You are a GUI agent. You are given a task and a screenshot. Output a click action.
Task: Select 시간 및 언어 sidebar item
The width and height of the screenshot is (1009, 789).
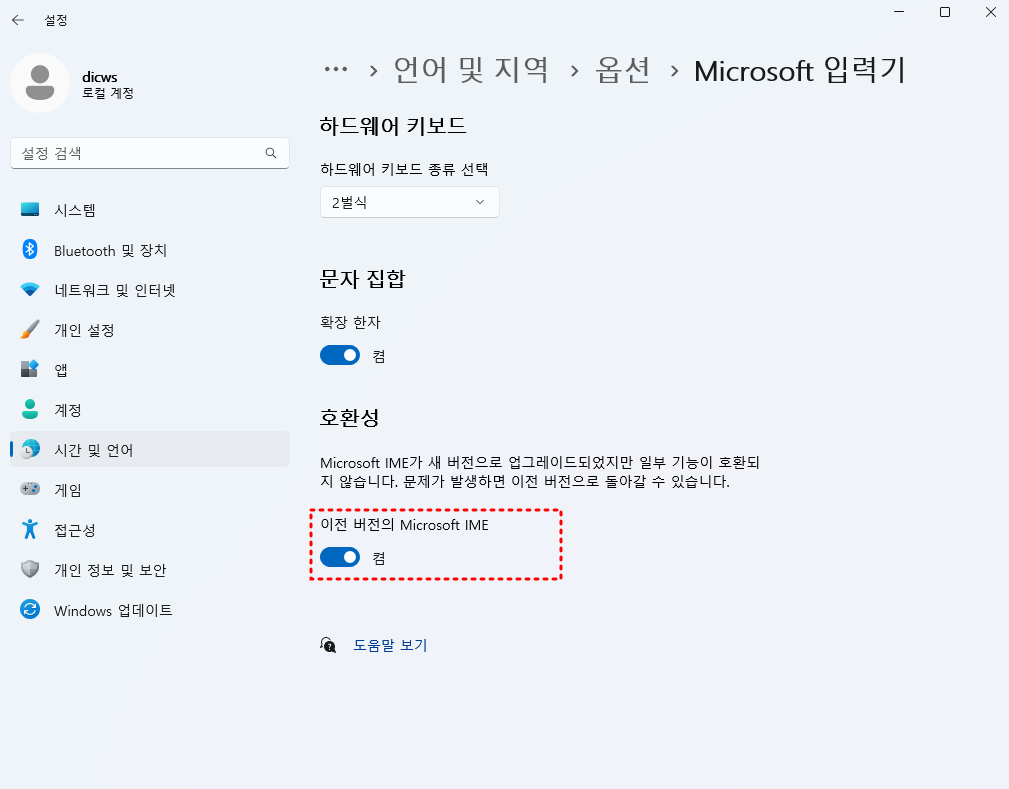150,449
